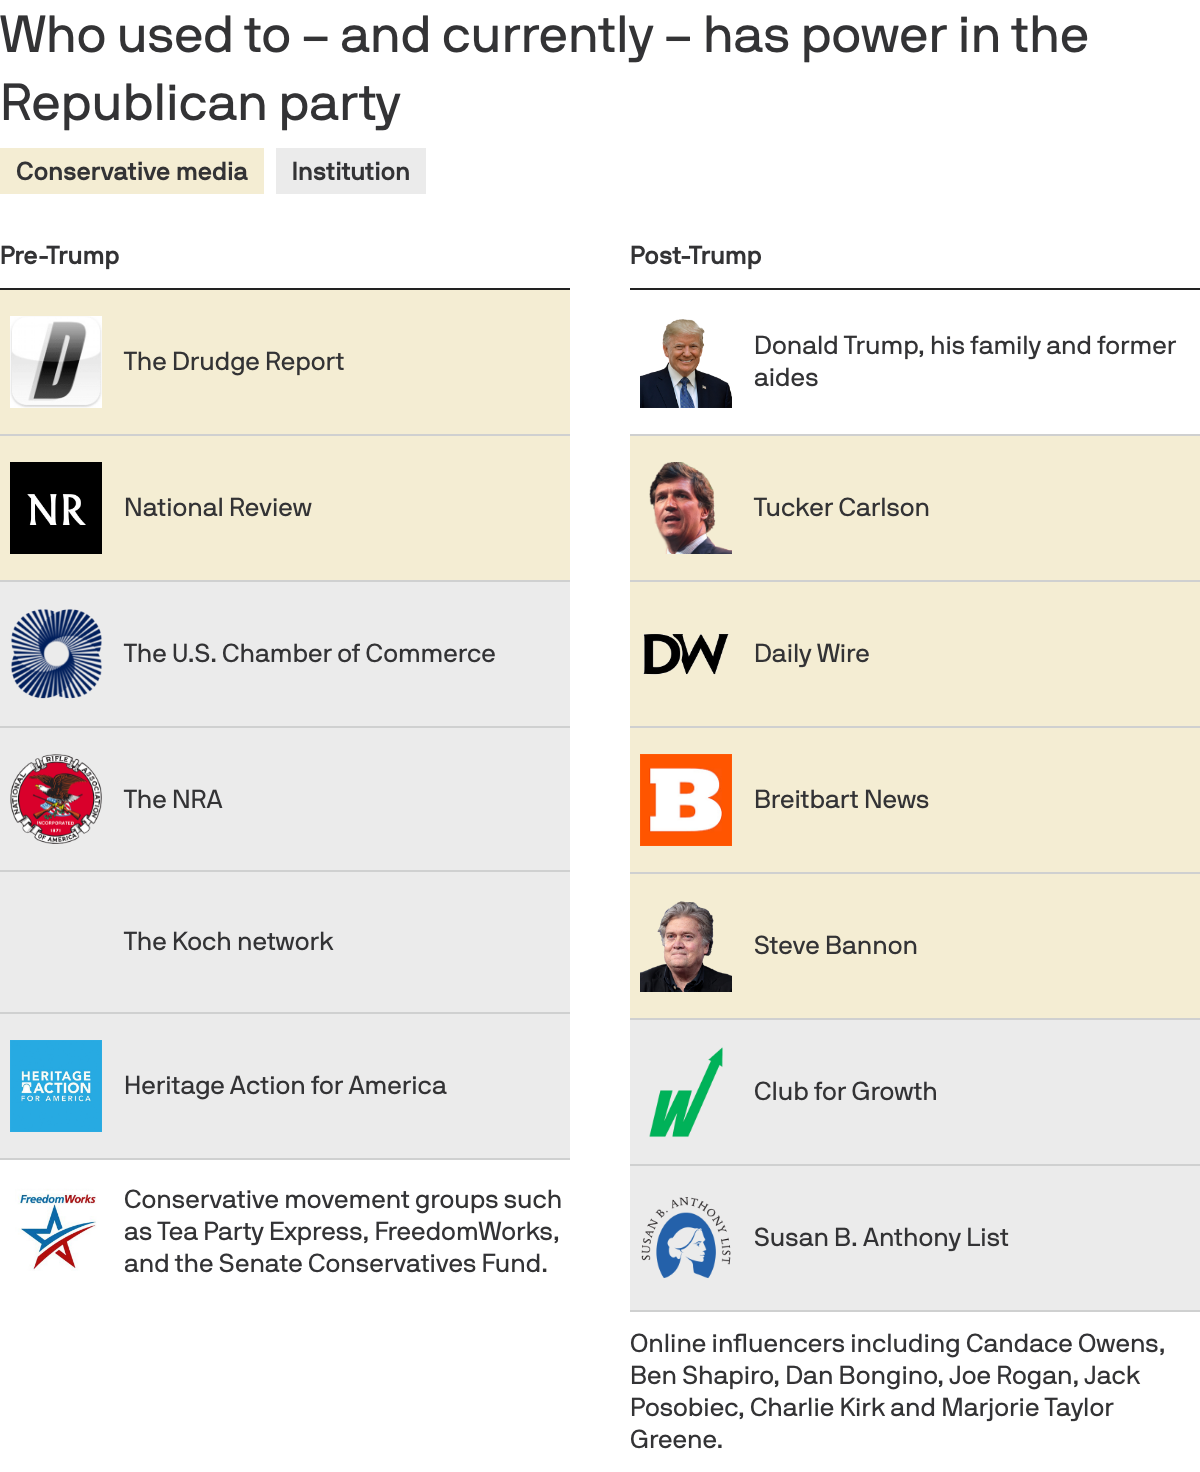The height and width of the screenshot is (1472, 1200).
Task: Click the National Review NR logo
Action: 56,508
